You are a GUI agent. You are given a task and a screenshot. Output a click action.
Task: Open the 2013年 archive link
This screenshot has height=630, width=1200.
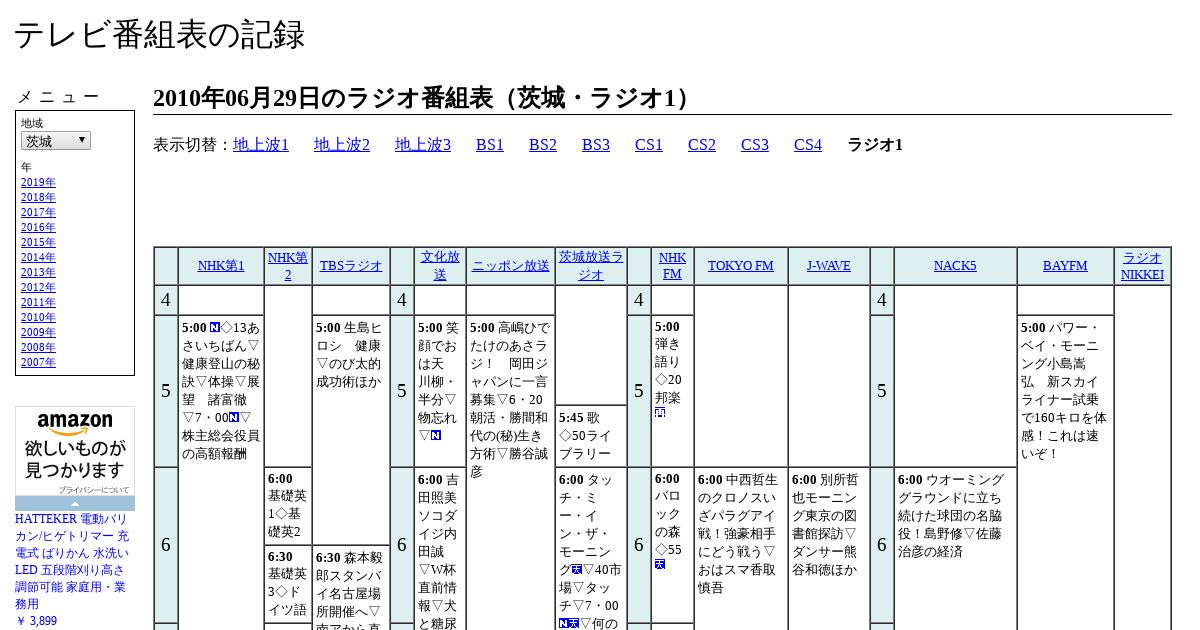38,272
